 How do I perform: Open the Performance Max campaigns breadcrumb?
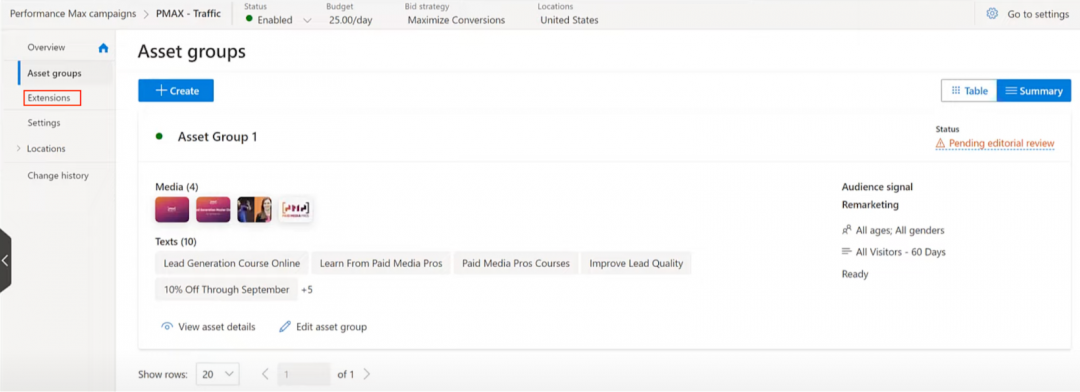tap(73, 14)
